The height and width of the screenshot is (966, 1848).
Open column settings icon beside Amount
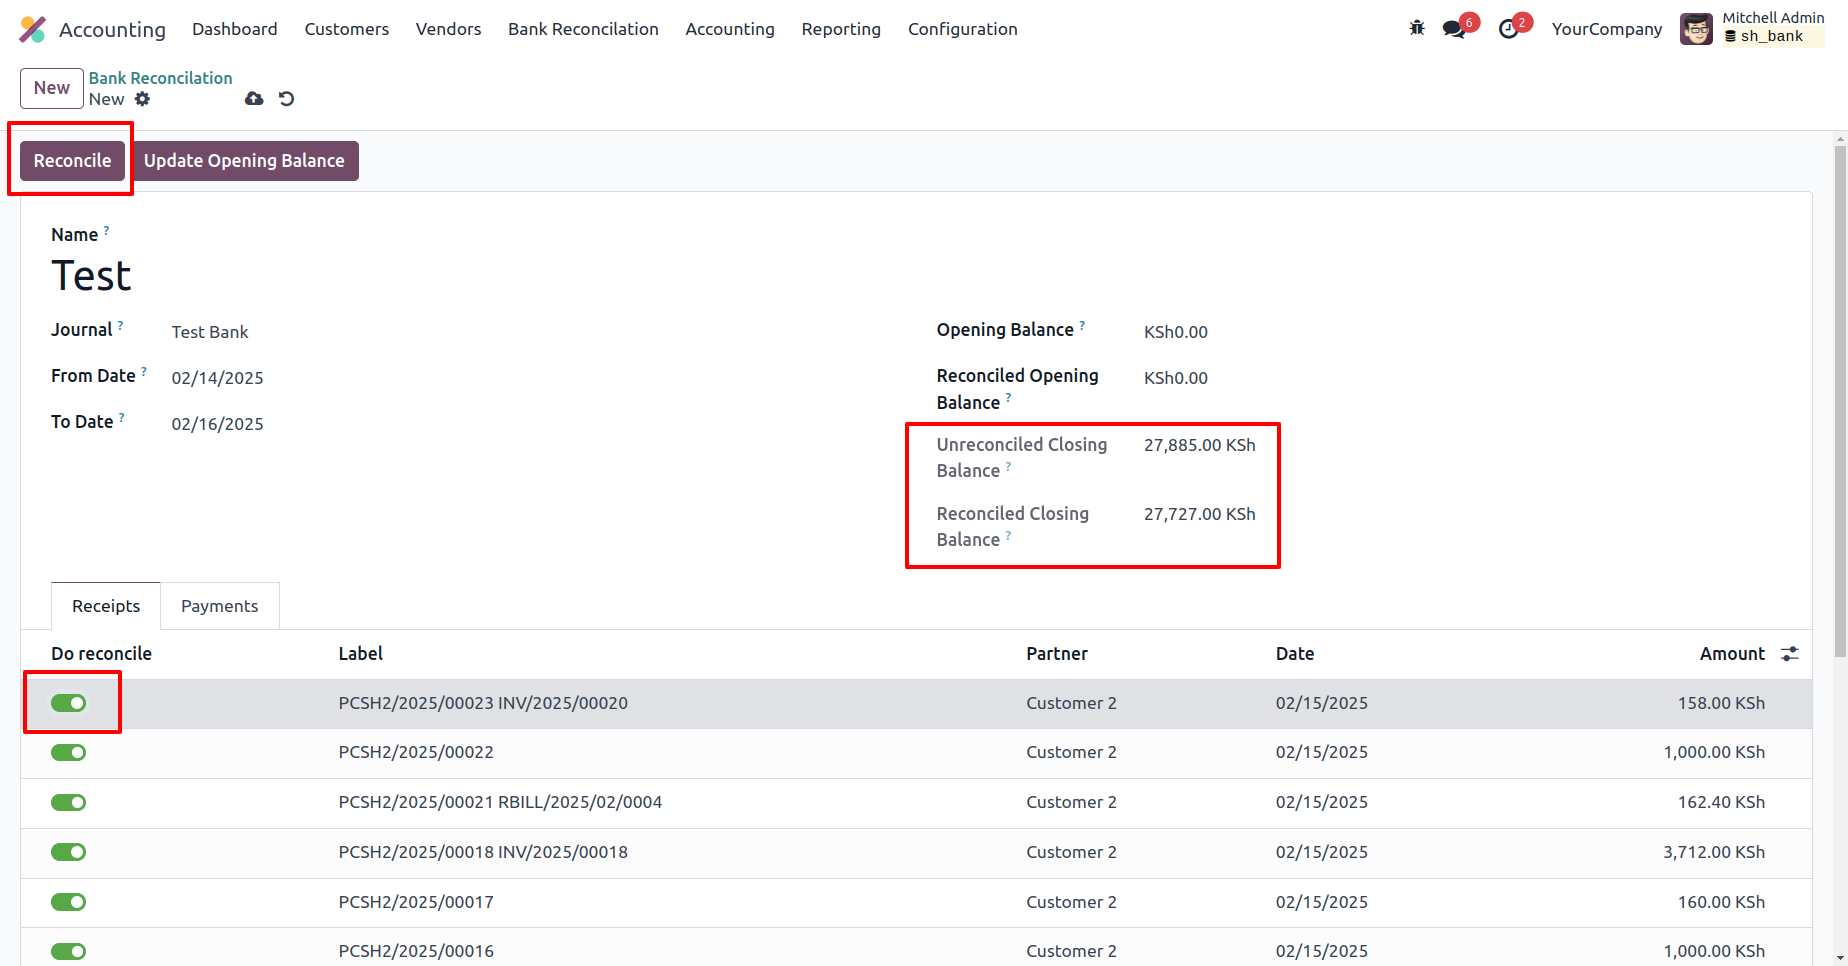1789,654
